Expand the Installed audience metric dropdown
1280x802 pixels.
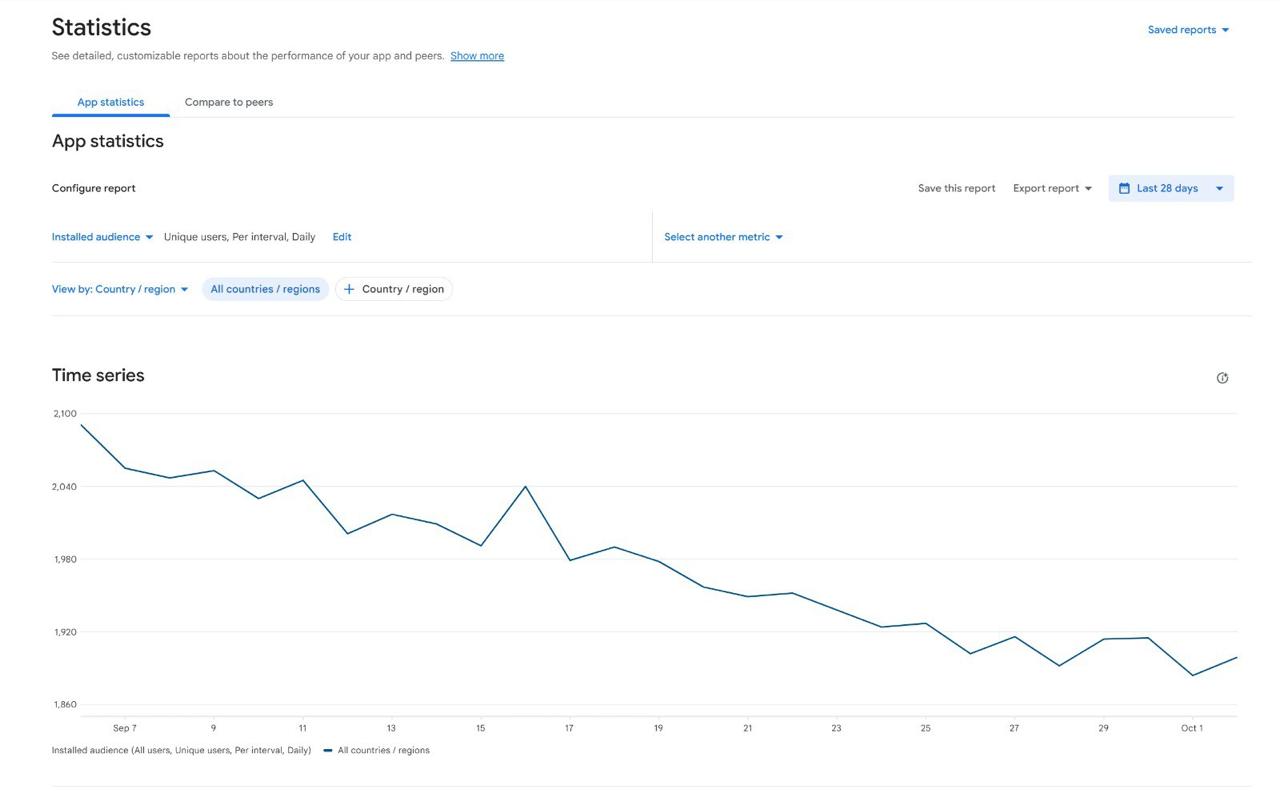[x=102, y=237]
